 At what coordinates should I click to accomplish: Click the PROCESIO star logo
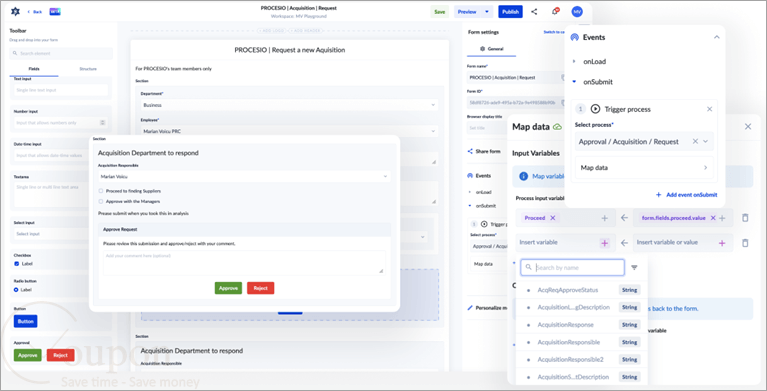pos(16,11)
